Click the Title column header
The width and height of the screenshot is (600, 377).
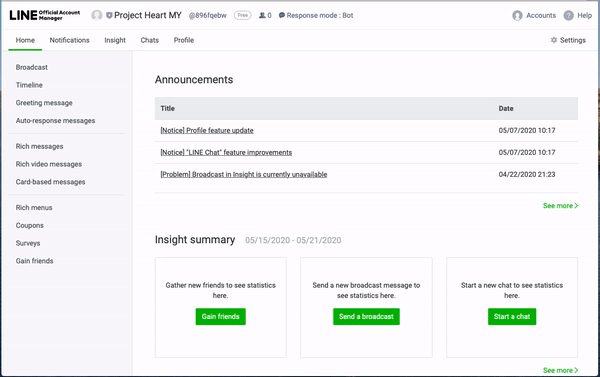tap(168, 108)
